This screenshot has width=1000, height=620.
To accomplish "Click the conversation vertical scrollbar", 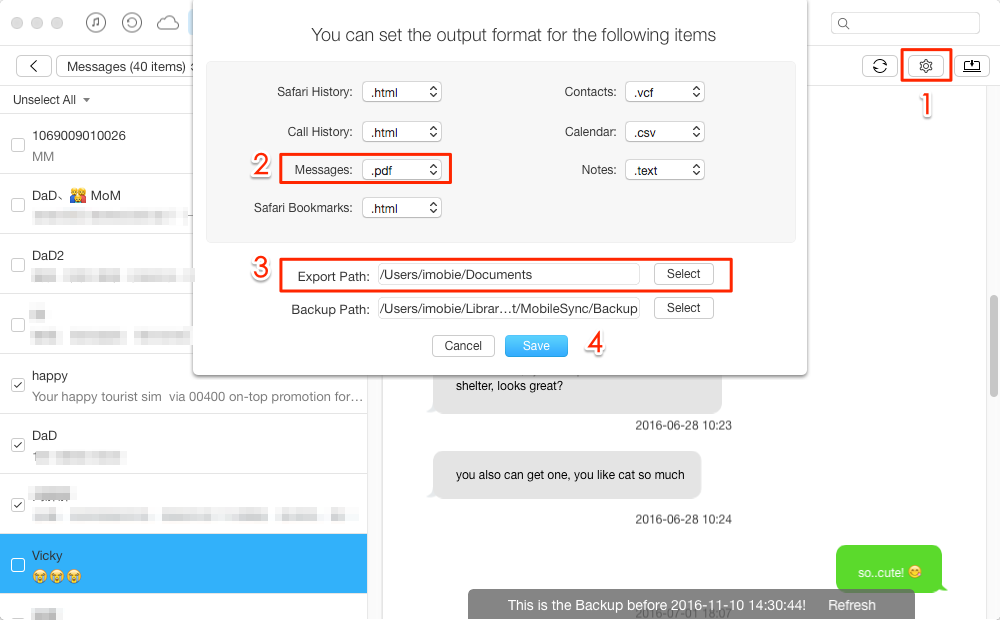I will (x=994, y=346).
